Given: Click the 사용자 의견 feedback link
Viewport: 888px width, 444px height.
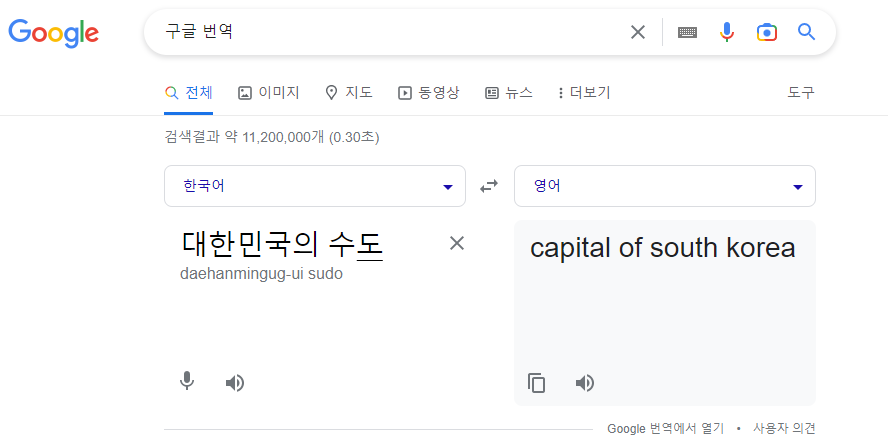Looking at the screenshot, I should [784, 429].
